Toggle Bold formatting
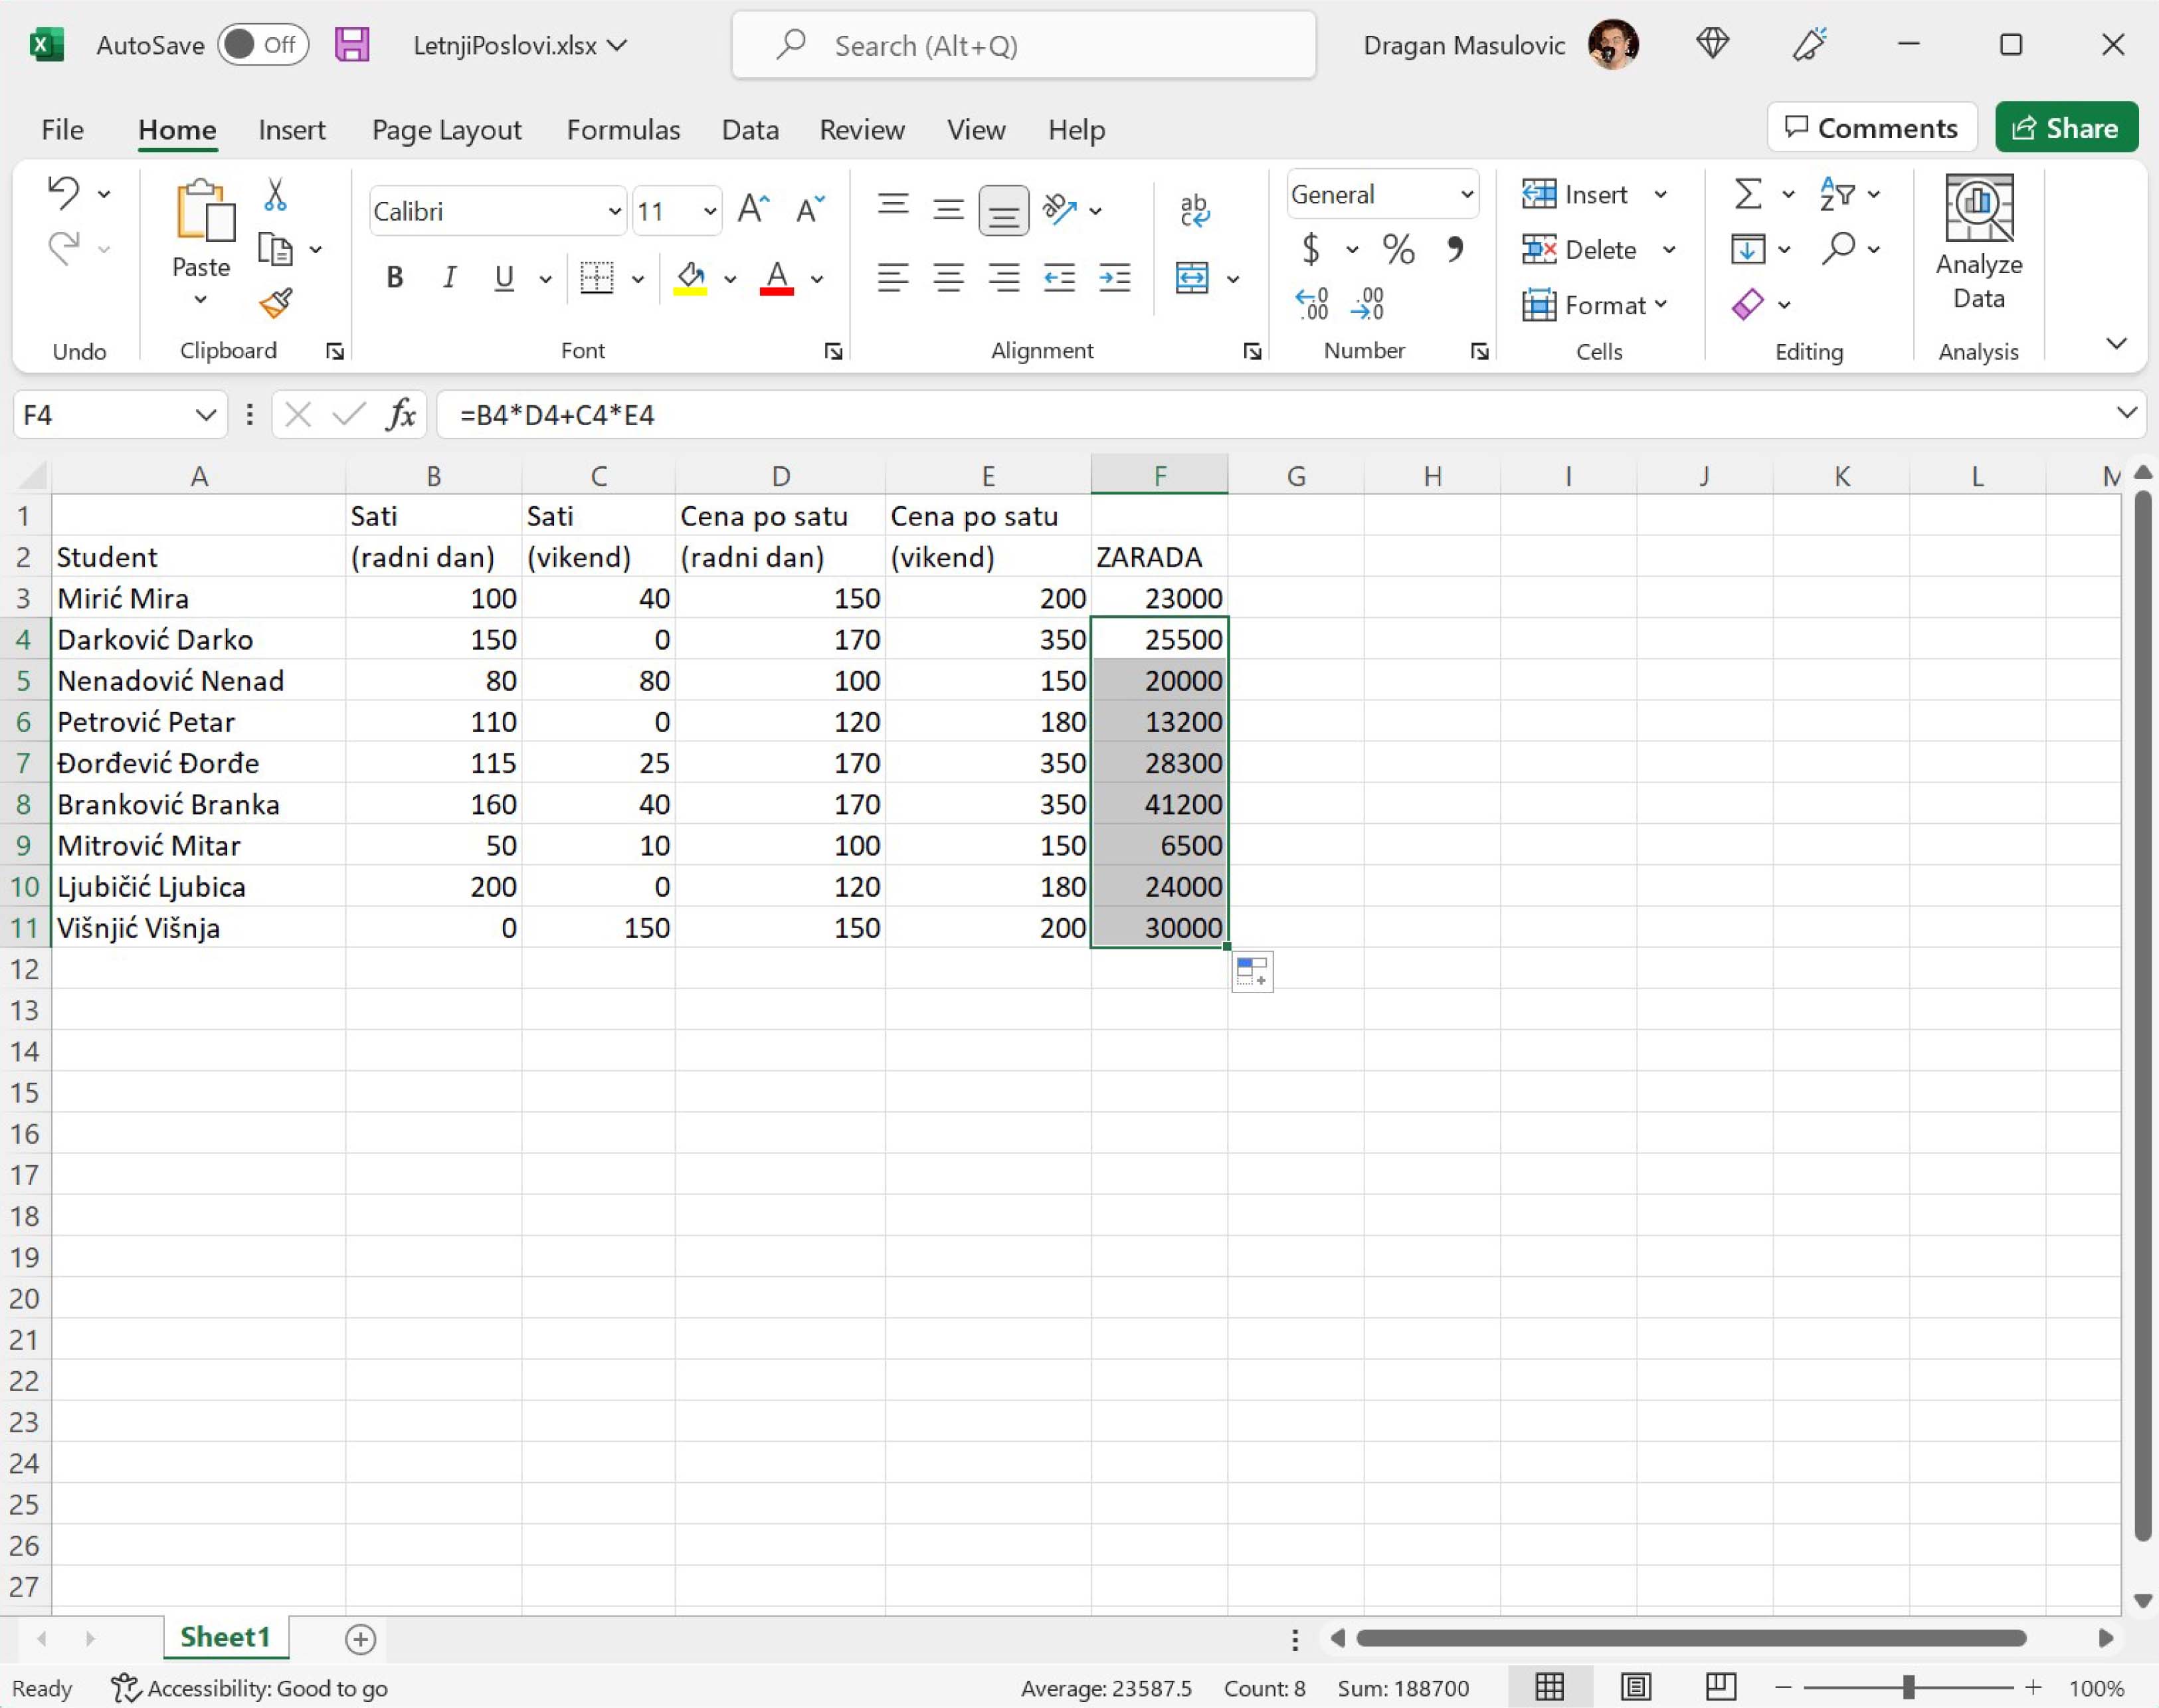2159x1708 pixels. click(x=395, y=277)
